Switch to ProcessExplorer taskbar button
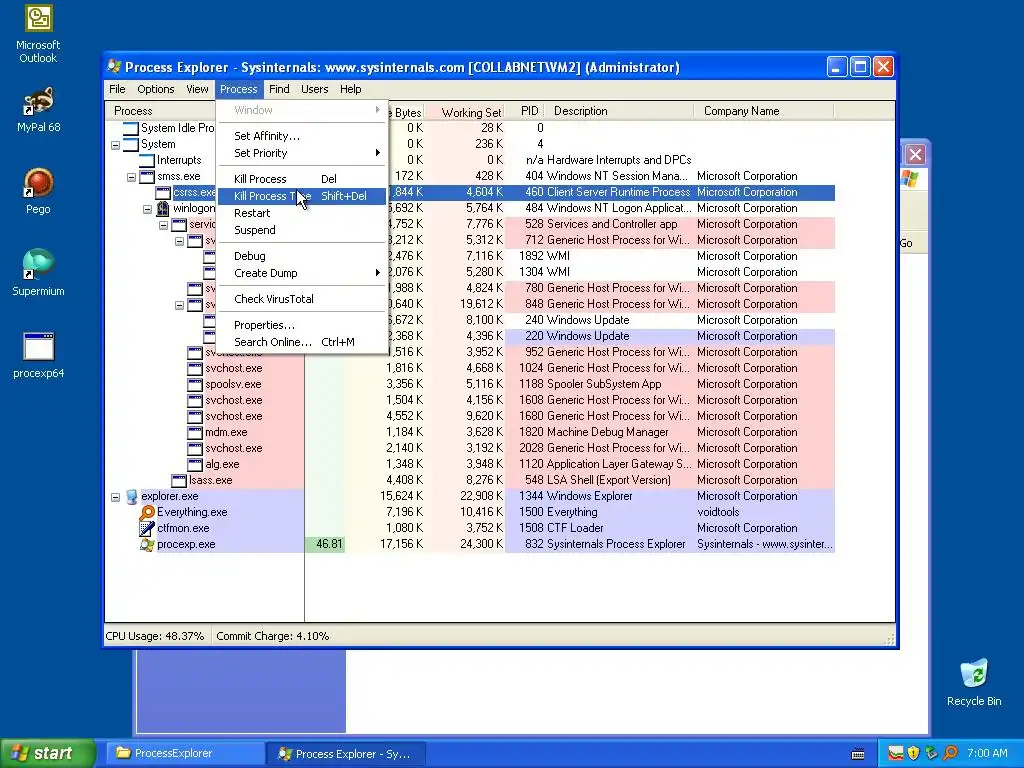Image resolution: width=1024 pixels, height=768 pixels. [186, 754]
